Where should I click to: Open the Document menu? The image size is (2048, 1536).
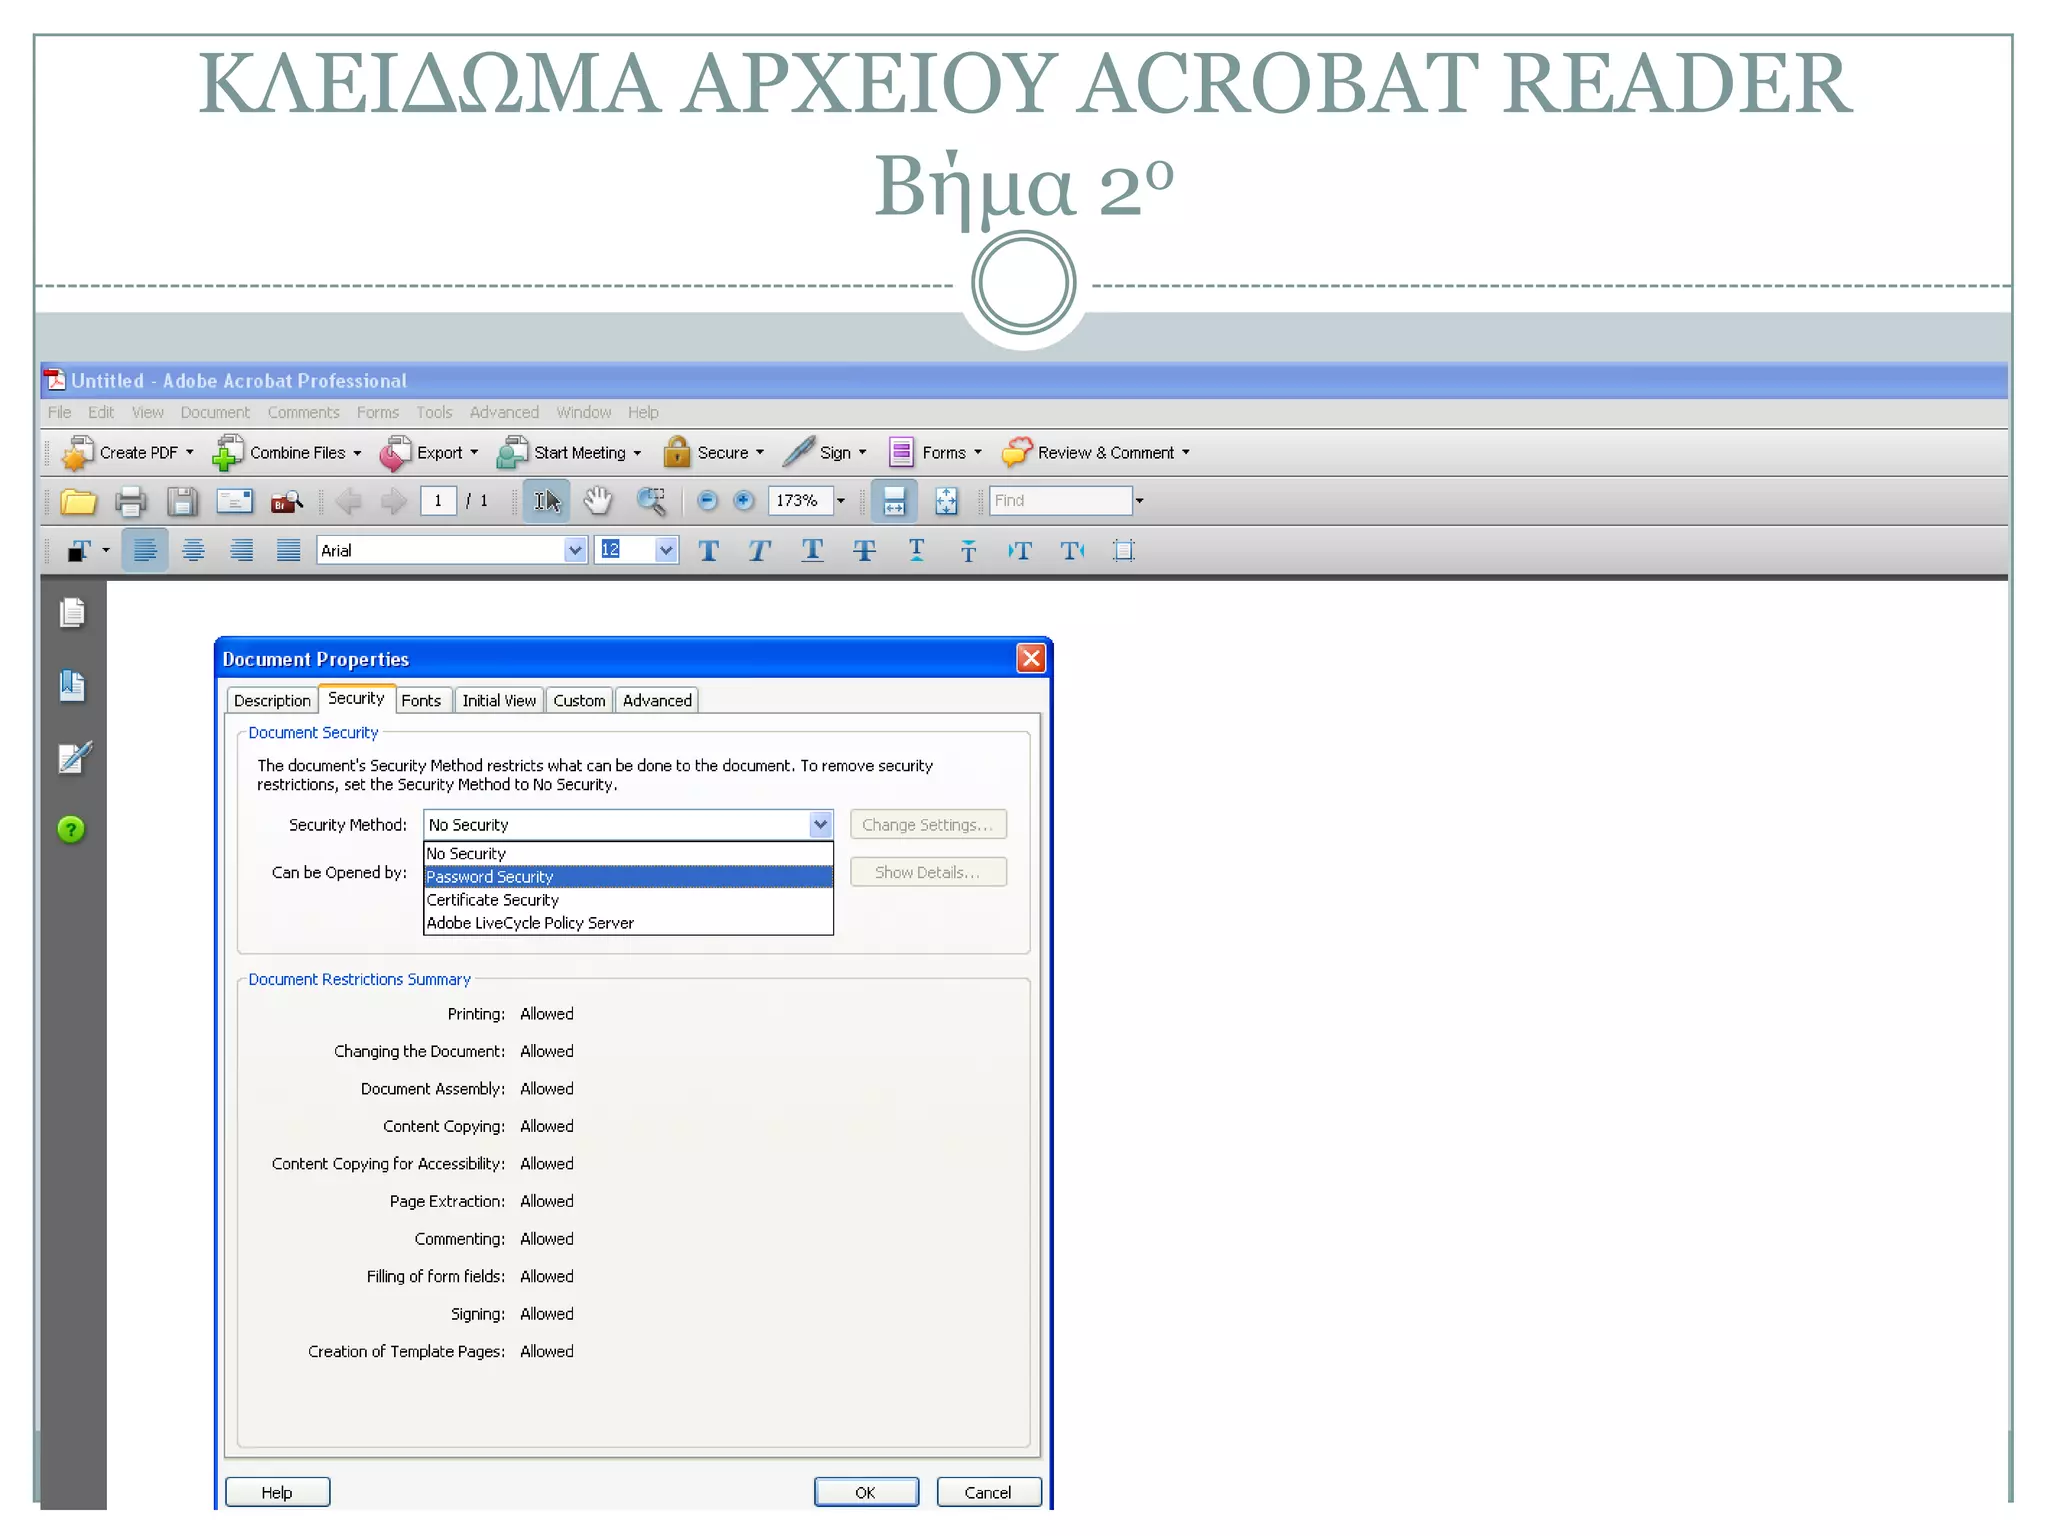click(215, 413)
